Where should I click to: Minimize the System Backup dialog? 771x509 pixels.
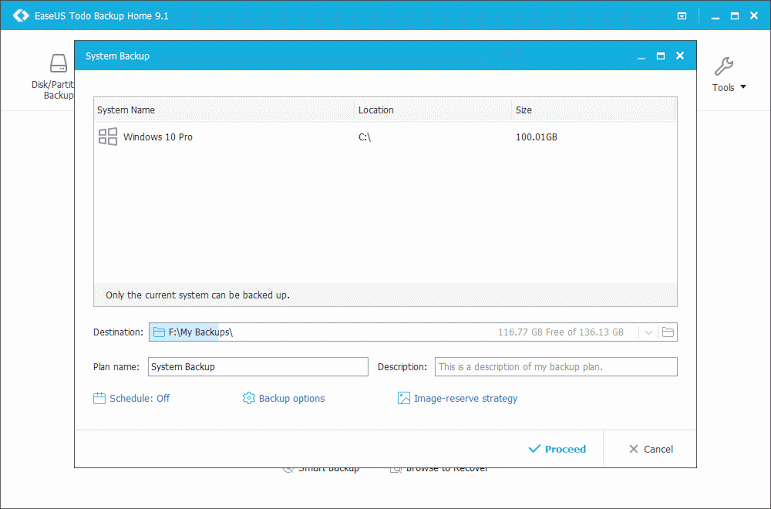[x=641, y=57]
